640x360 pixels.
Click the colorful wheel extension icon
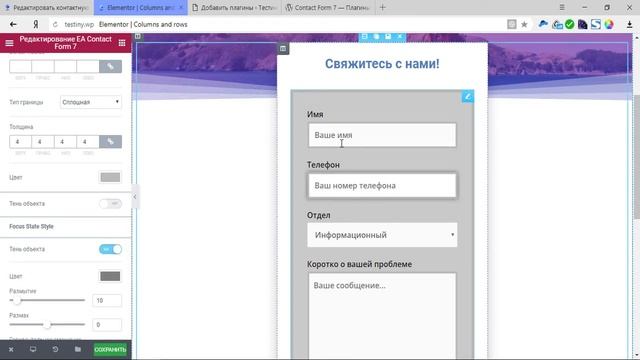click(609, 24)
